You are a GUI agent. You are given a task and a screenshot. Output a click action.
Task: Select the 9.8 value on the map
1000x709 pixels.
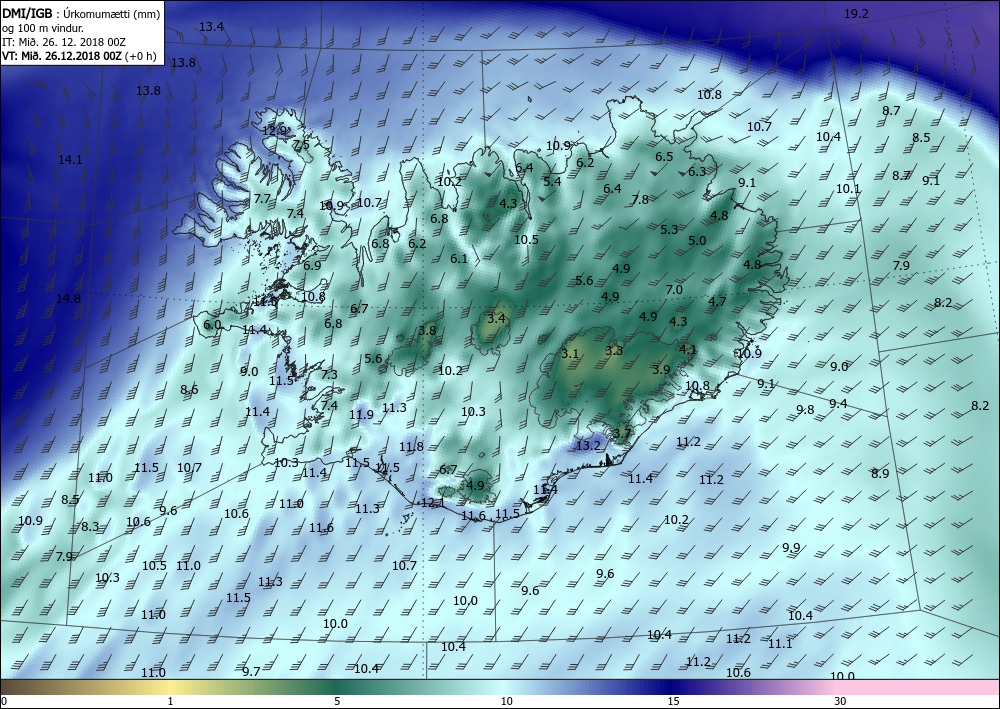tap(805, 410)
